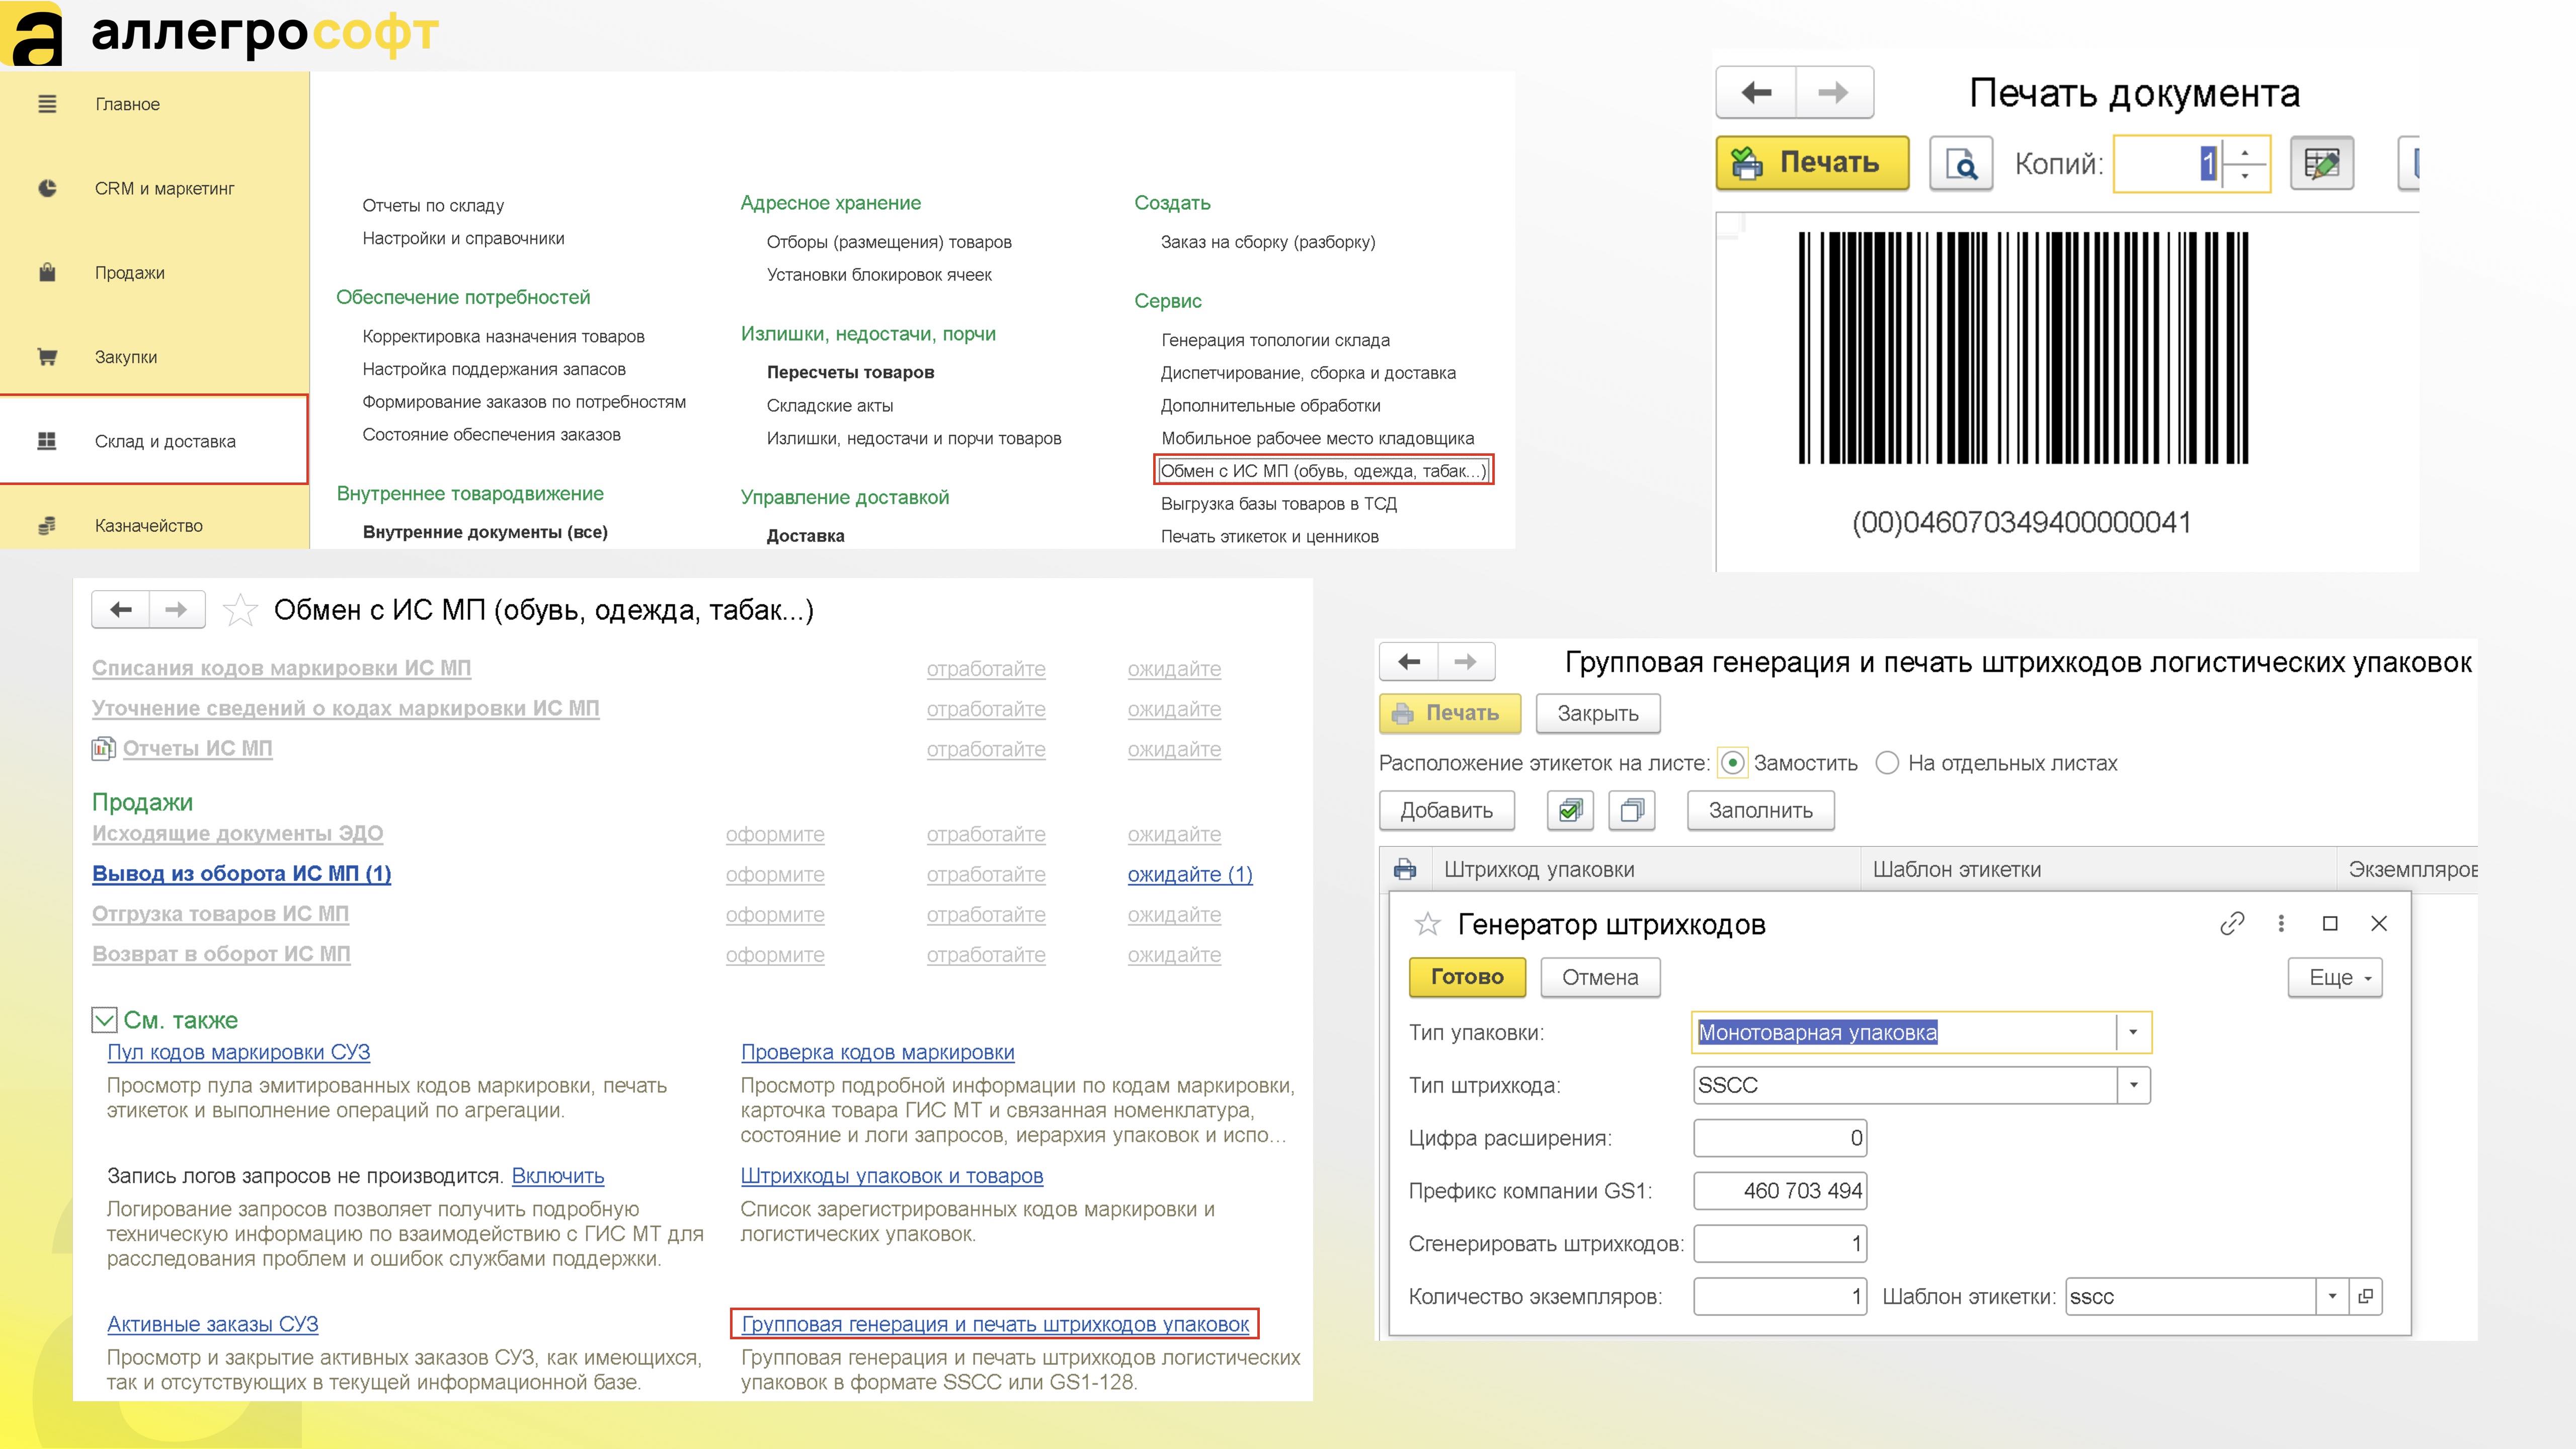Open the Тип штрихкода dropdown
The image size is (2576, 1449).
click(x=2133, y=1086)
